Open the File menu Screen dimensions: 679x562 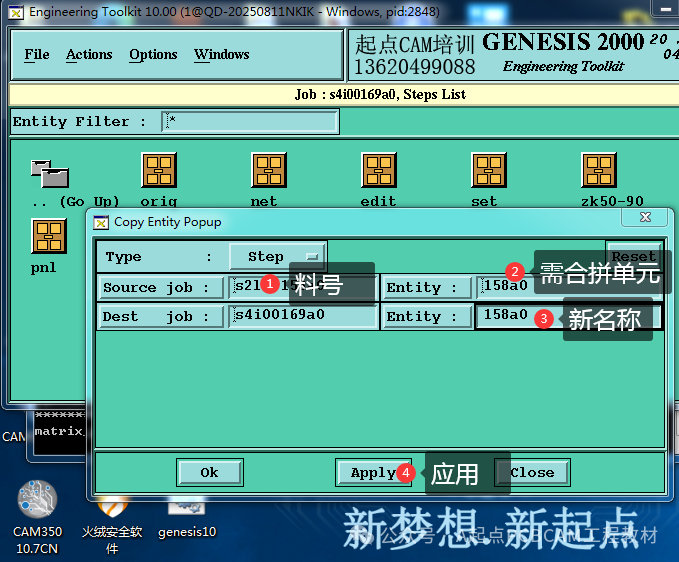37,55
